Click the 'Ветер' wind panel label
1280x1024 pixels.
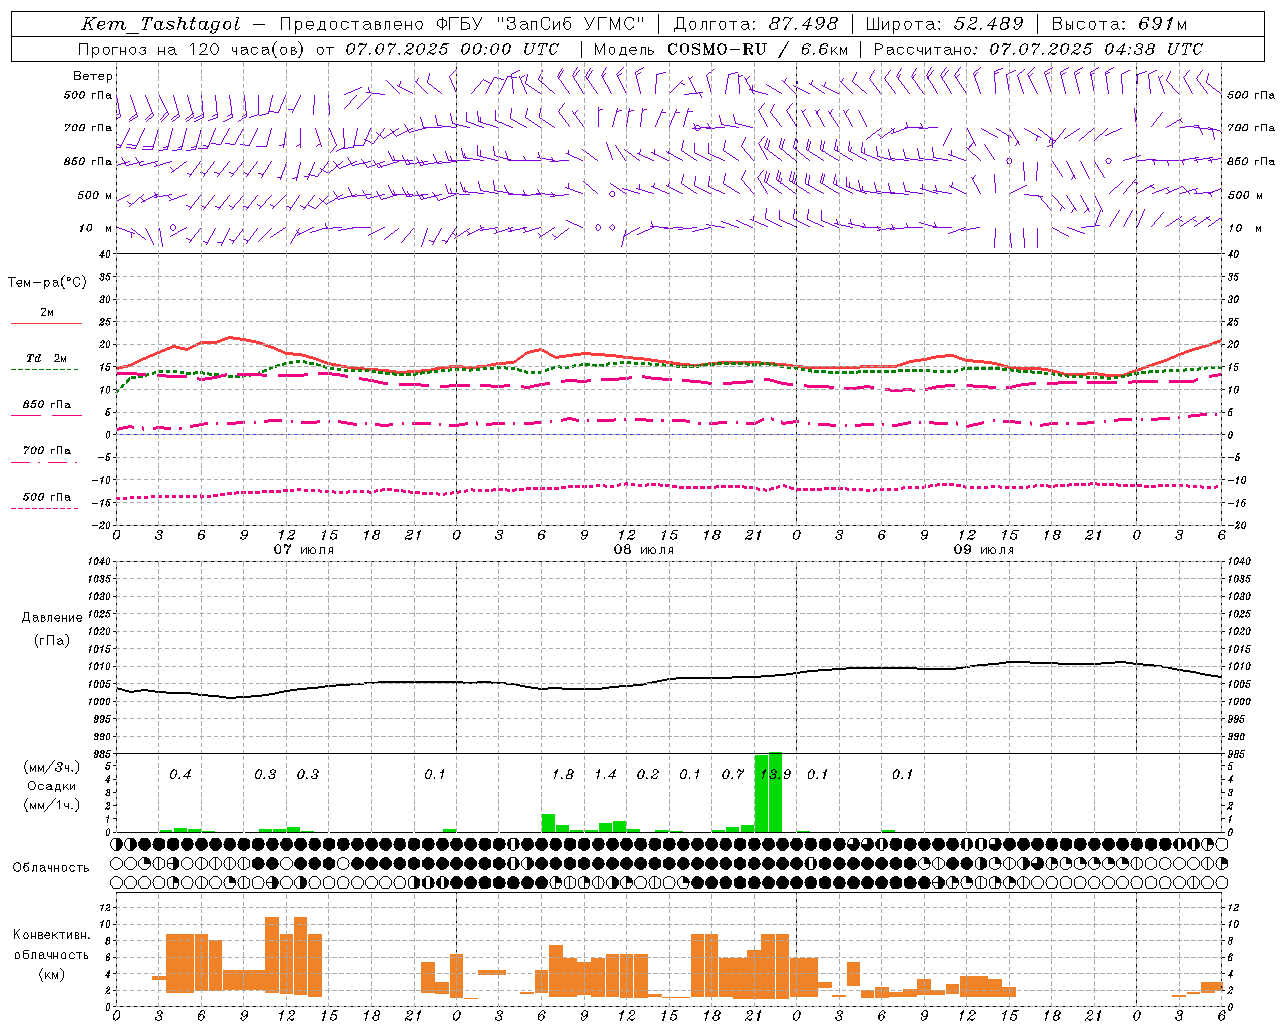coord(92,76)
